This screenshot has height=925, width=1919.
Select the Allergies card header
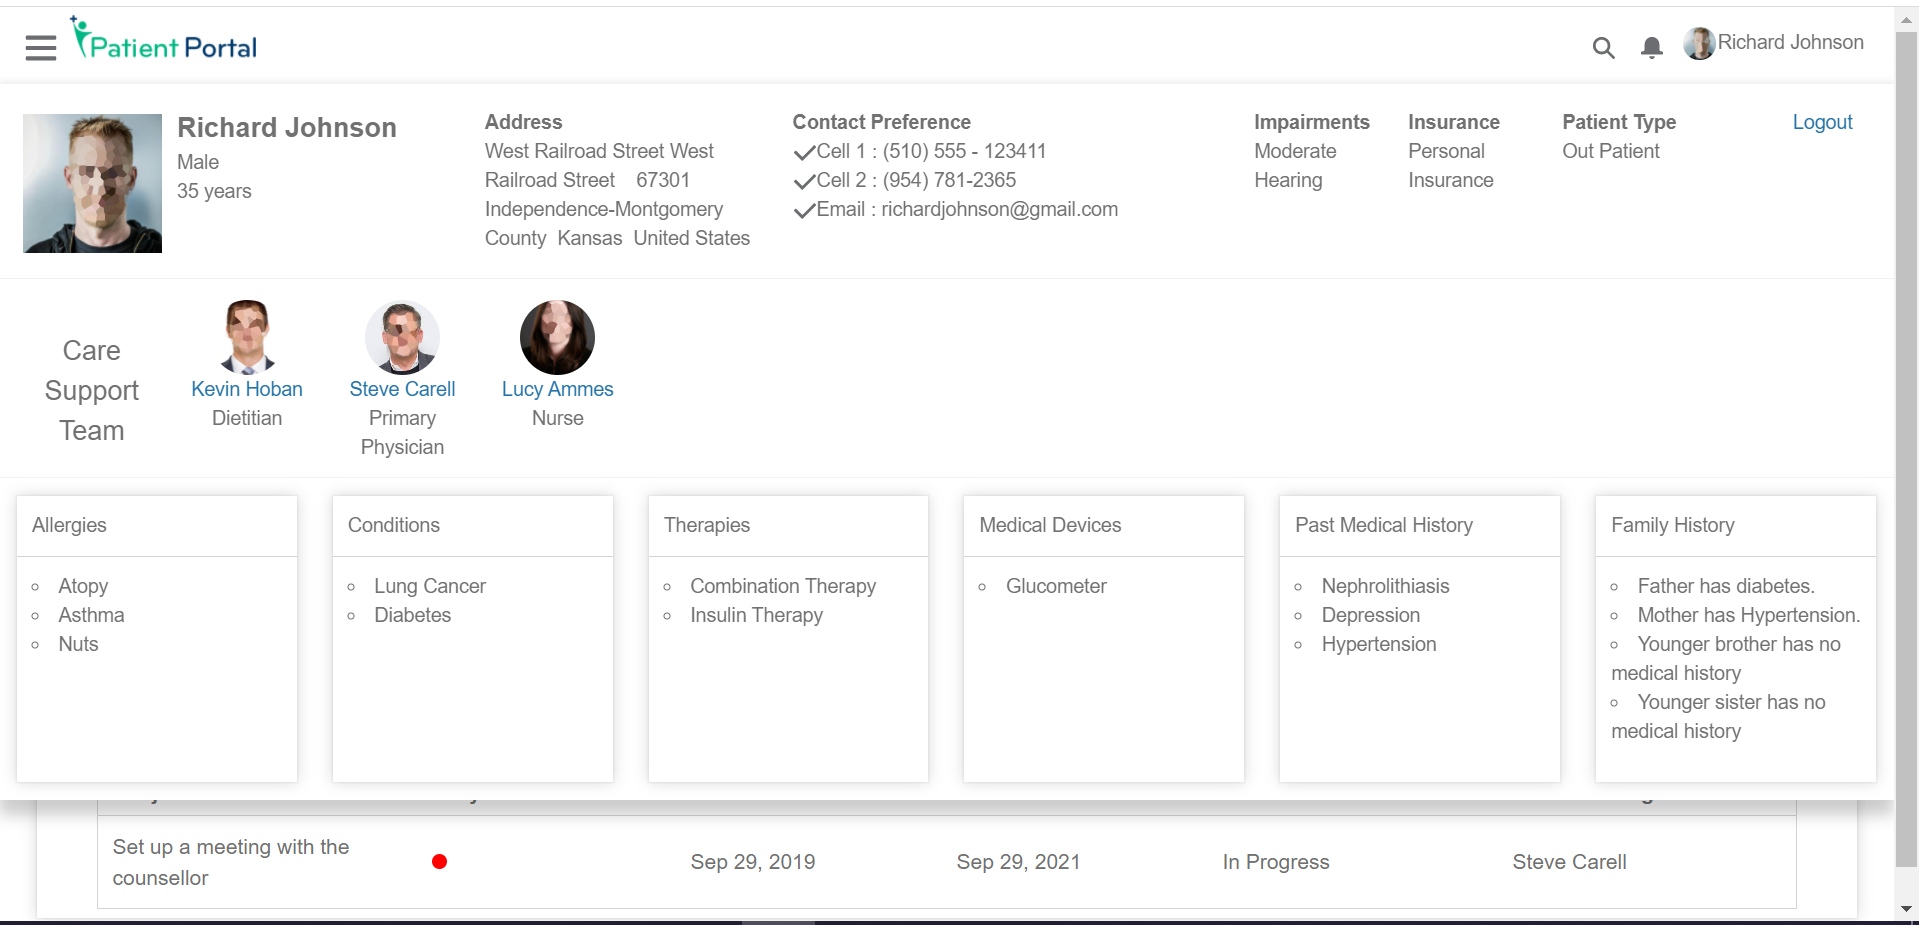pyautogui.click(x=157, y=525)
